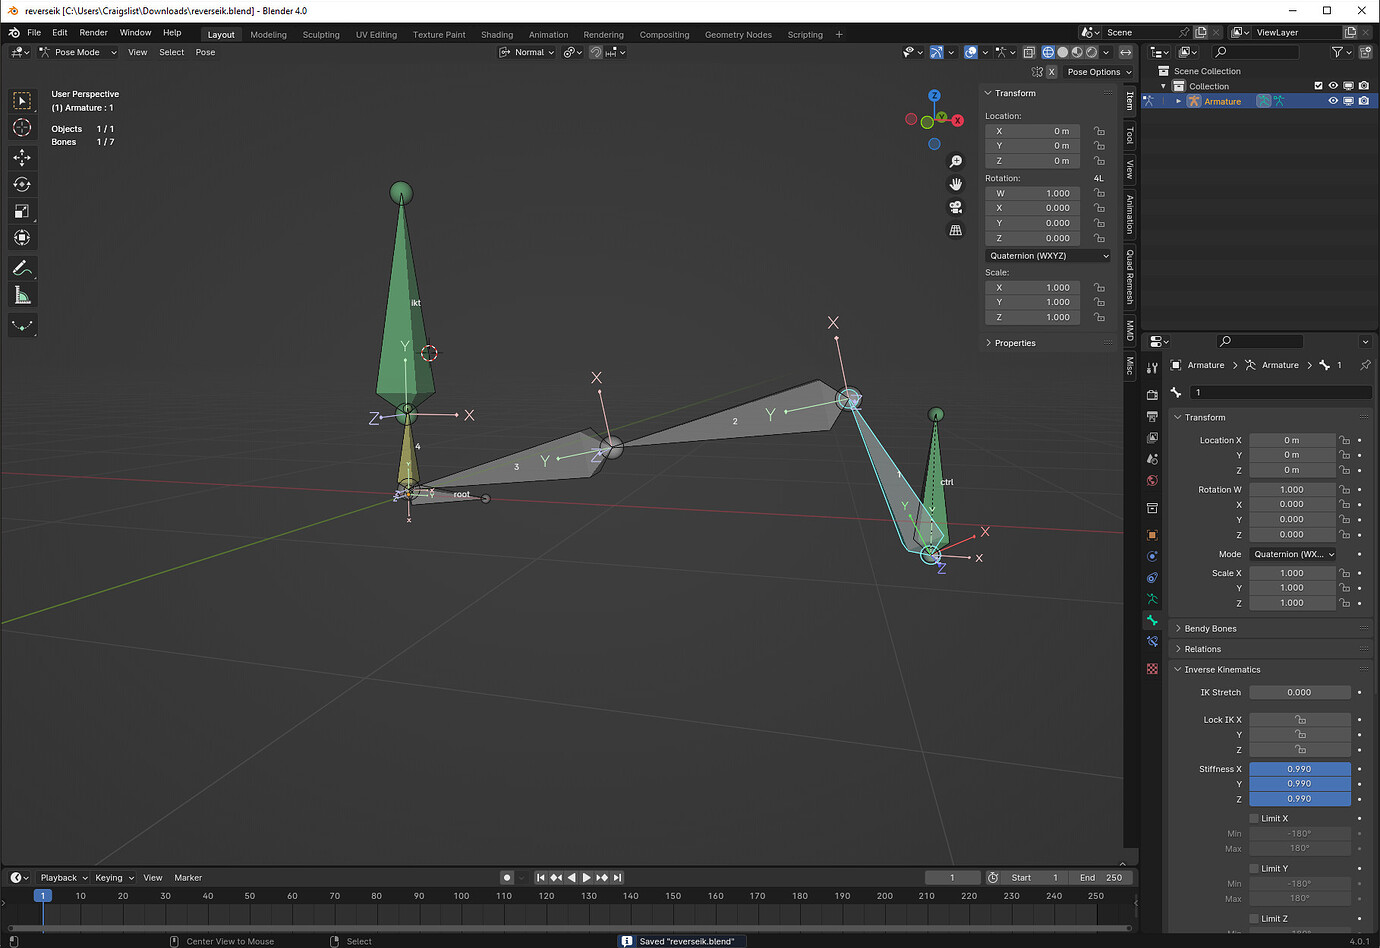Switch perspective/orthographic with grid icon

coord(956,230)
